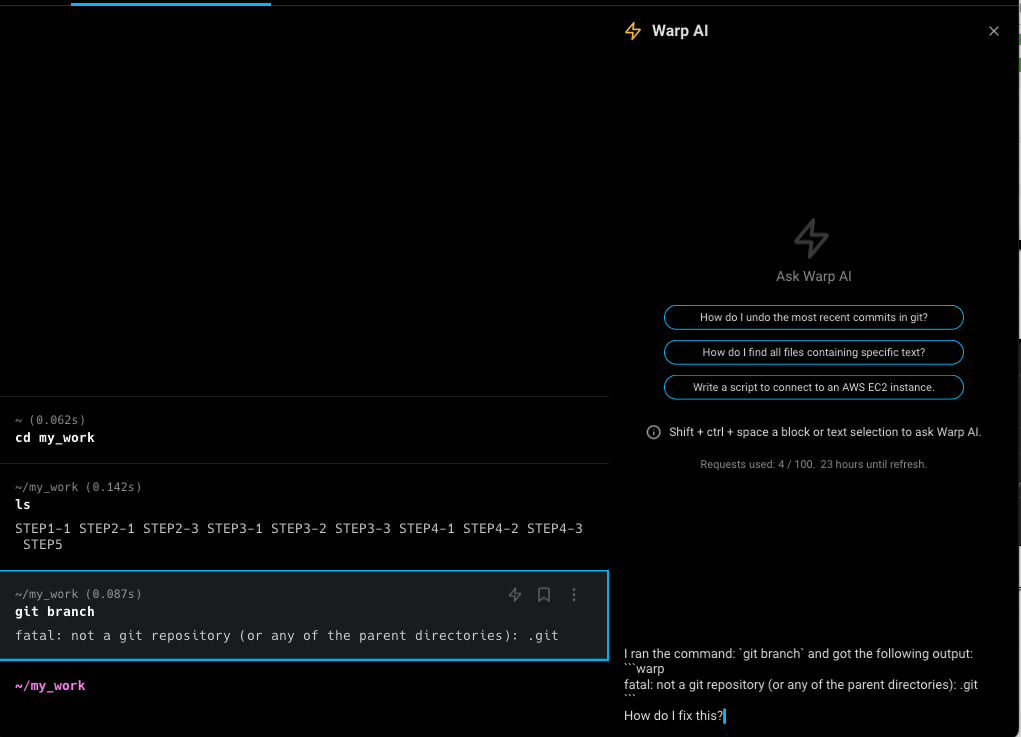
Task: Open the three-dot menu on the git branch block
Action: tap(574, 594)
